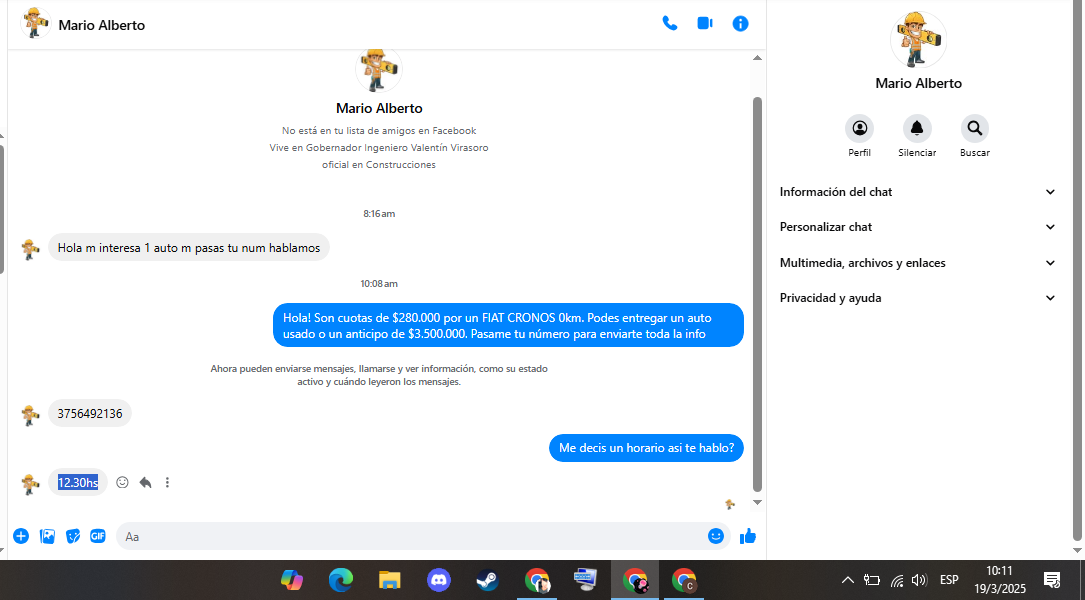Open more actions plus icon
This screenshot has width=1085, height=600.
tap(21, 536)
